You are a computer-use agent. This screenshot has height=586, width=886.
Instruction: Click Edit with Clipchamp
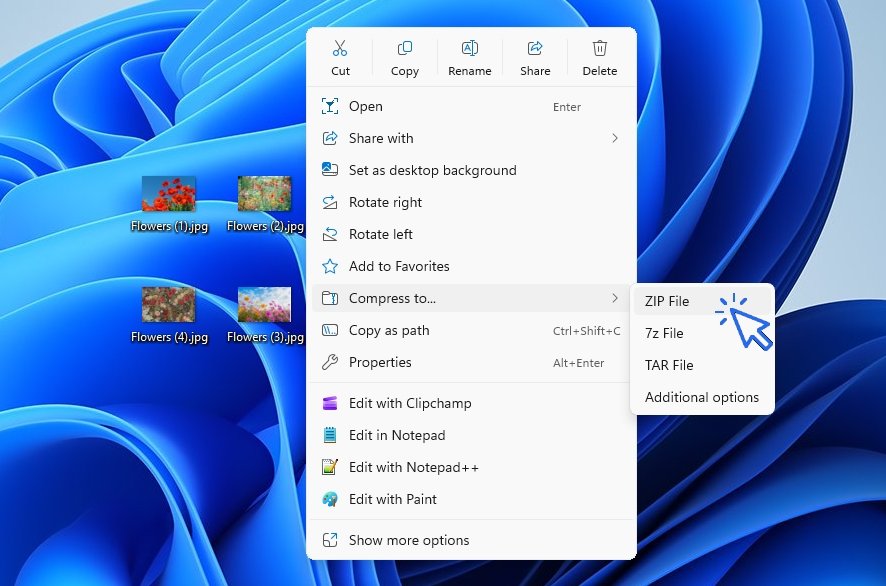409,403
